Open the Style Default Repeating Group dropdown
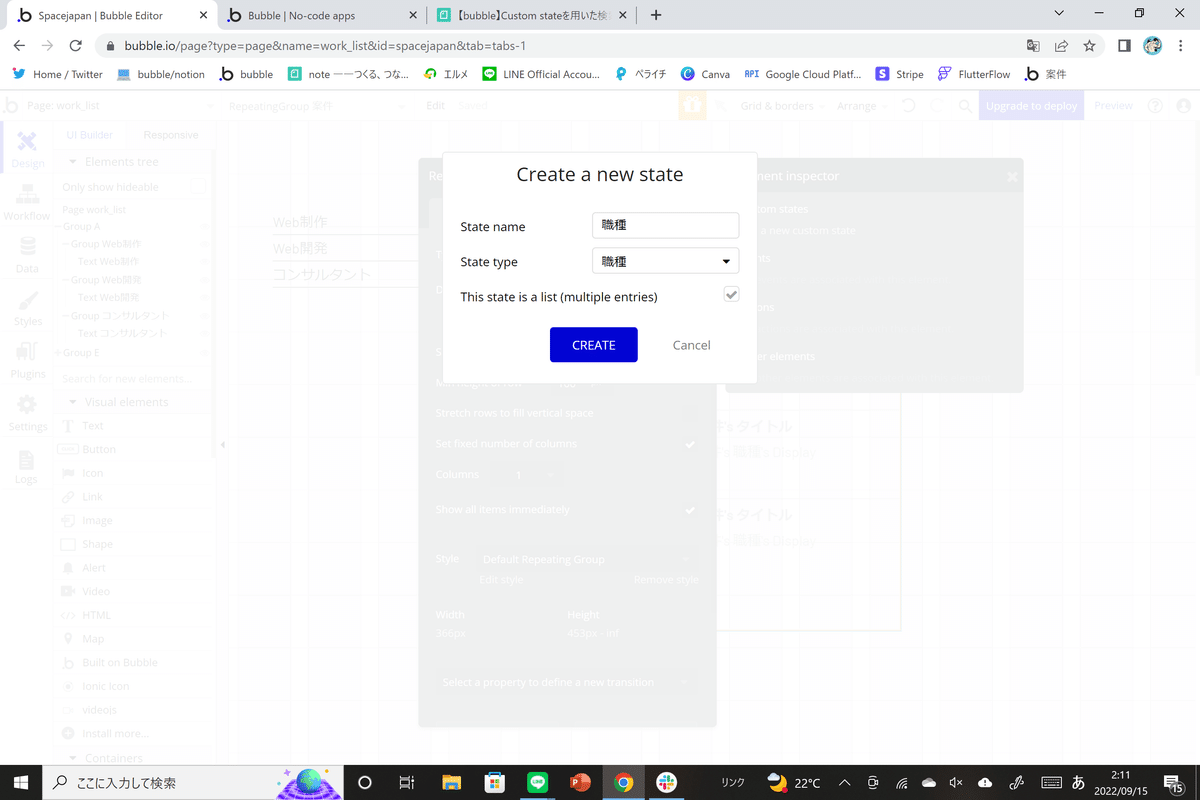Viewport: 1200px width, 800px height. pos(586,559)
